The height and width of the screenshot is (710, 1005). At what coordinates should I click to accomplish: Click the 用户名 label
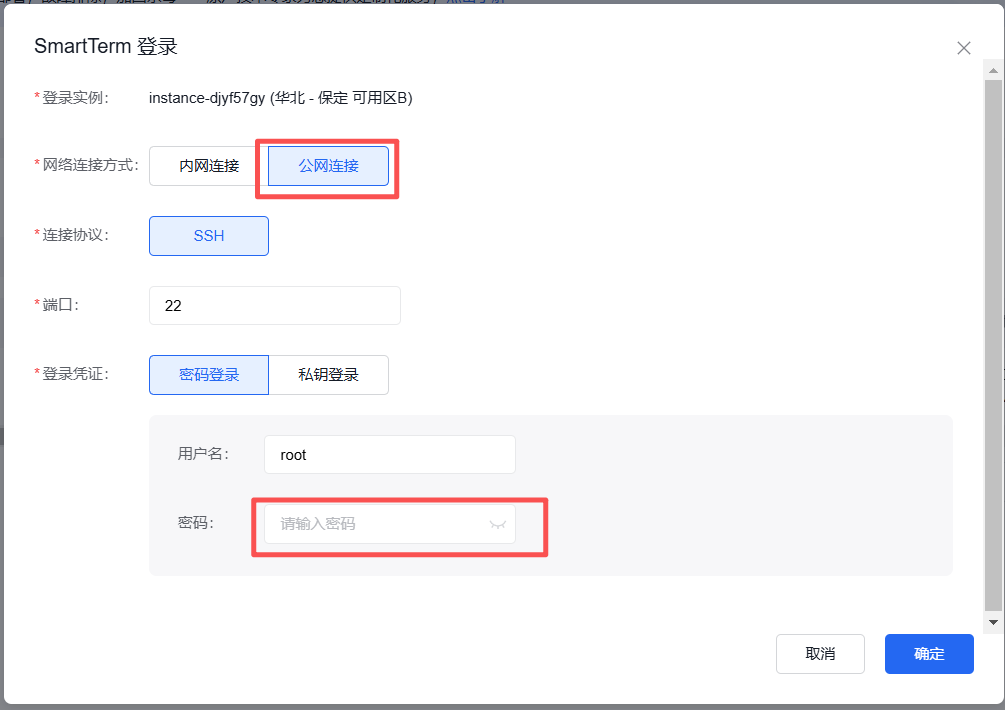click(x=203, y=454)
